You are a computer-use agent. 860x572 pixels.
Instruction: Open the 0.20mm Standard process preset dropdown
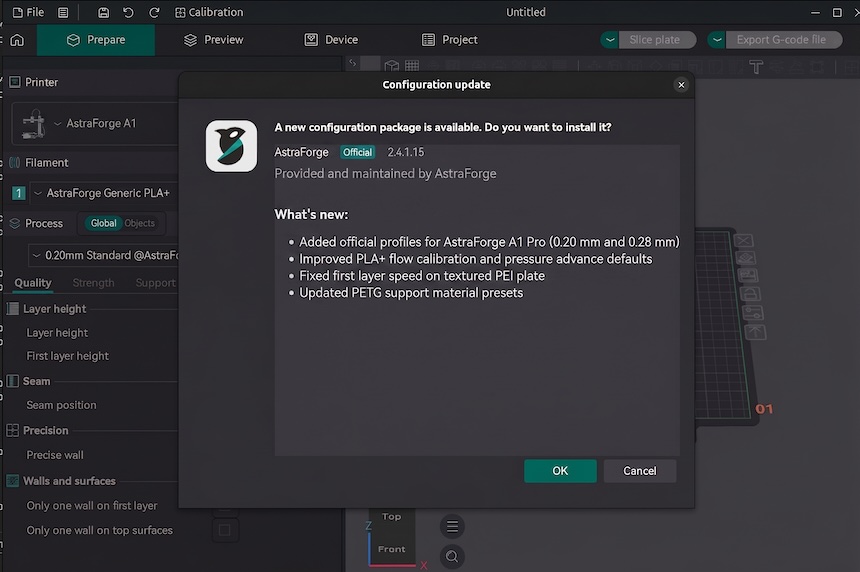[x=104, y=256]
